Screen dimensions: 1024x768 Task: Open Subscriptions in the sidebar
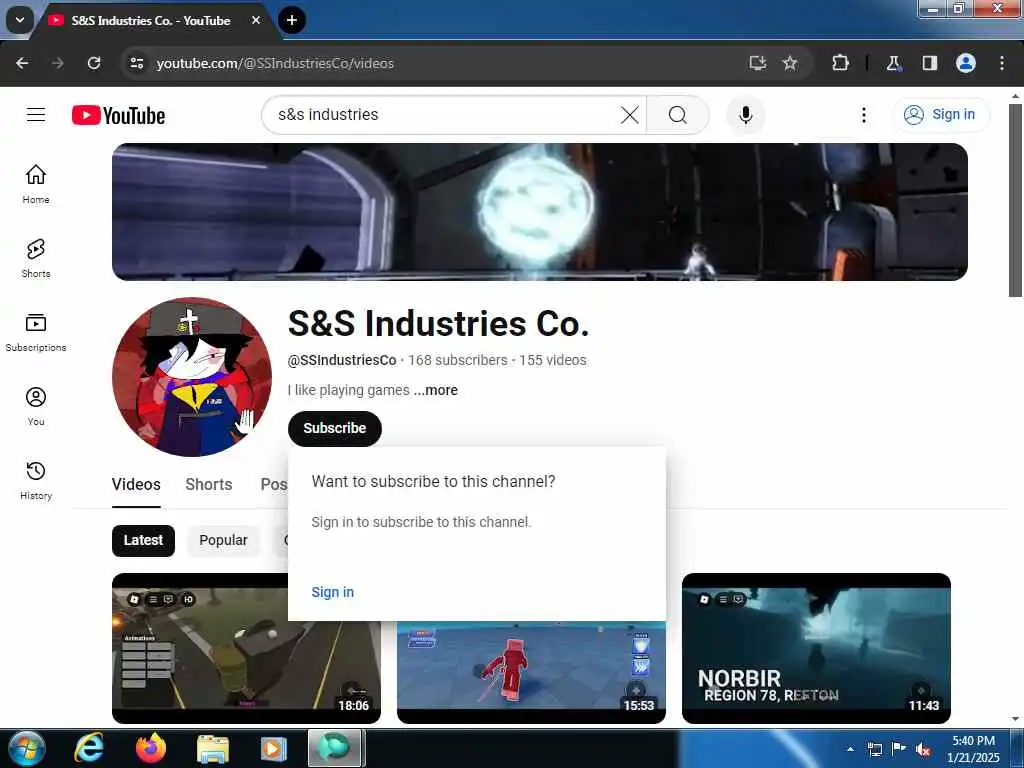coord(36,332)
